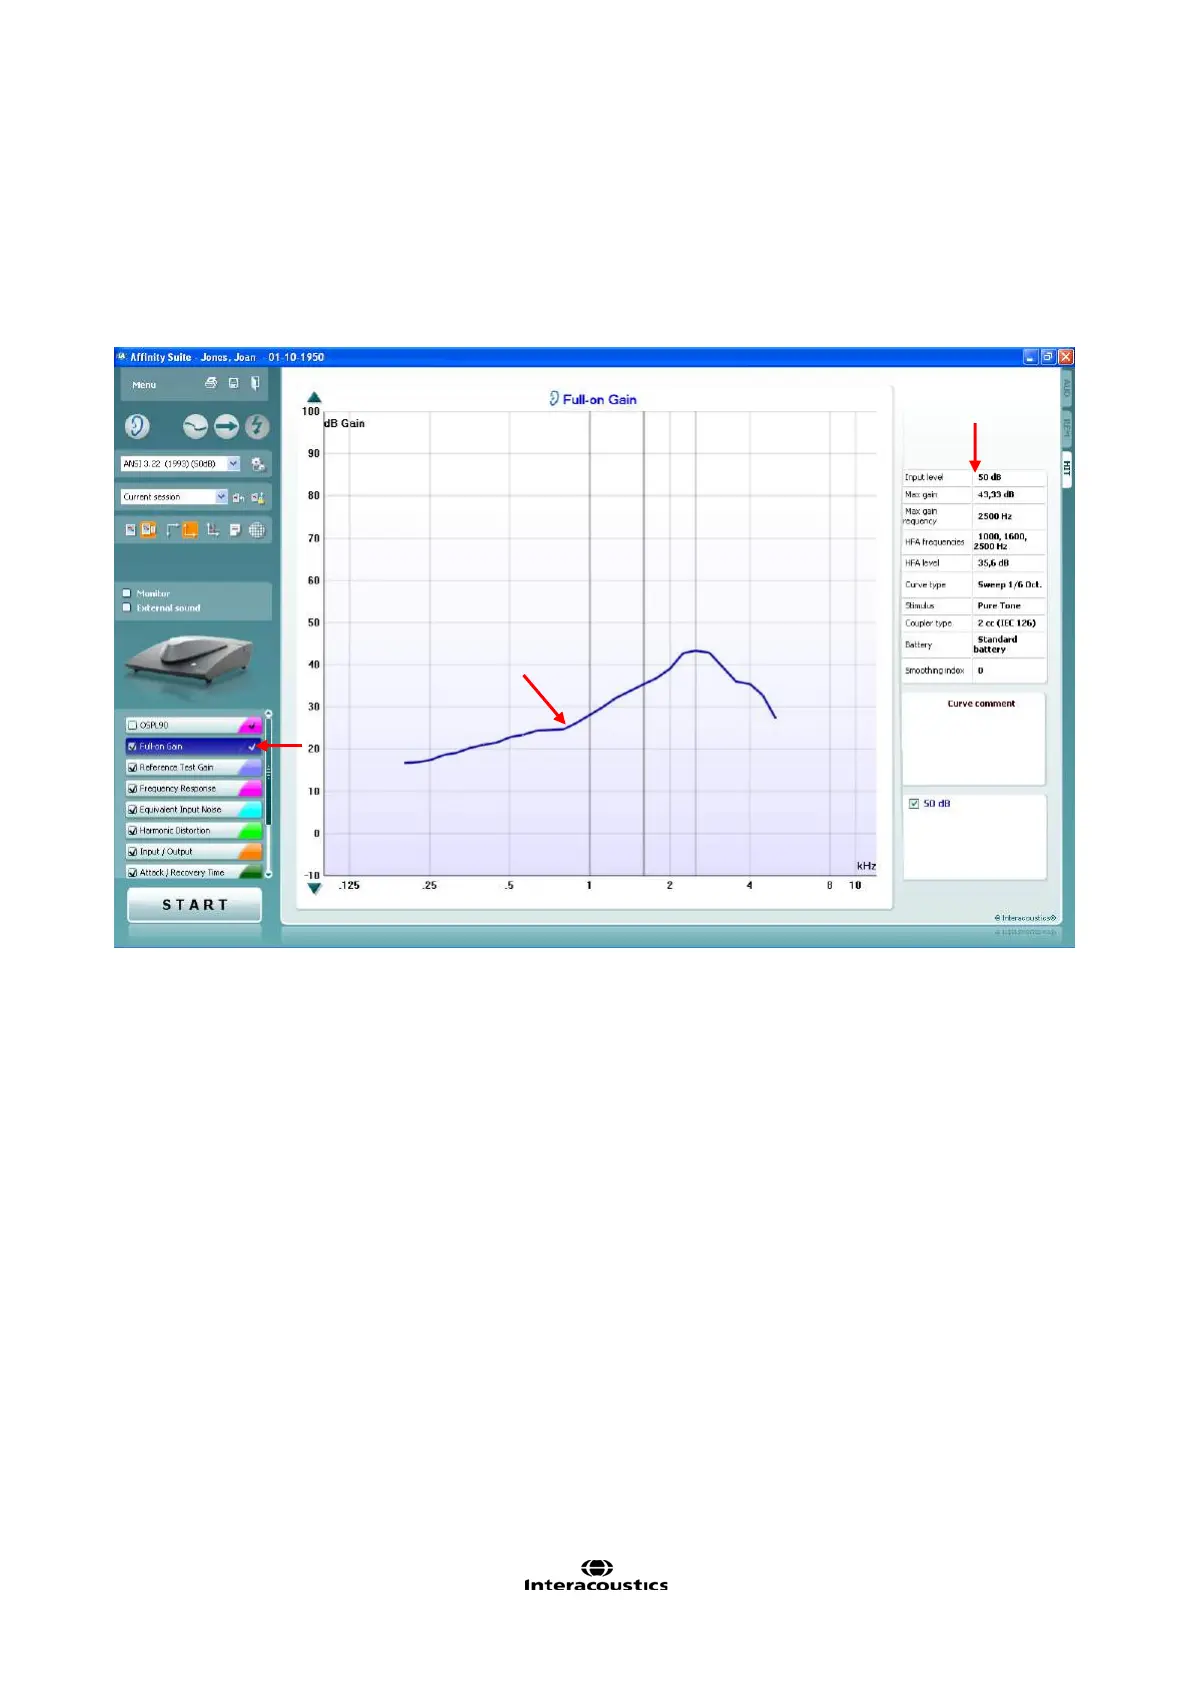Click the right-arrow round icon
1191x1685 pixels.
[x=227, y=427]
